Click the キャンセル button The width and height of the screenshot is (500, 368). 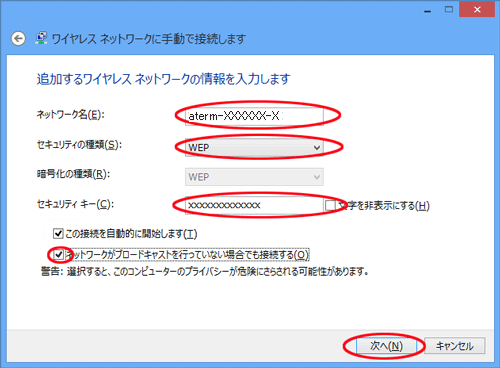pos(455,346)
